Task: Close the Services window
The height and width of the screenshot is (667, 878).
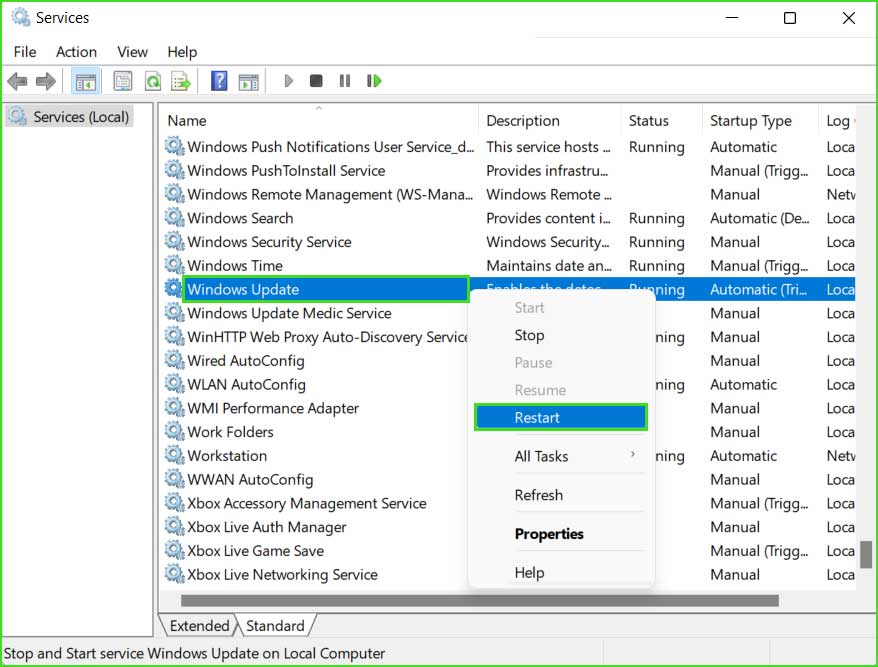Action: point(848,18)
